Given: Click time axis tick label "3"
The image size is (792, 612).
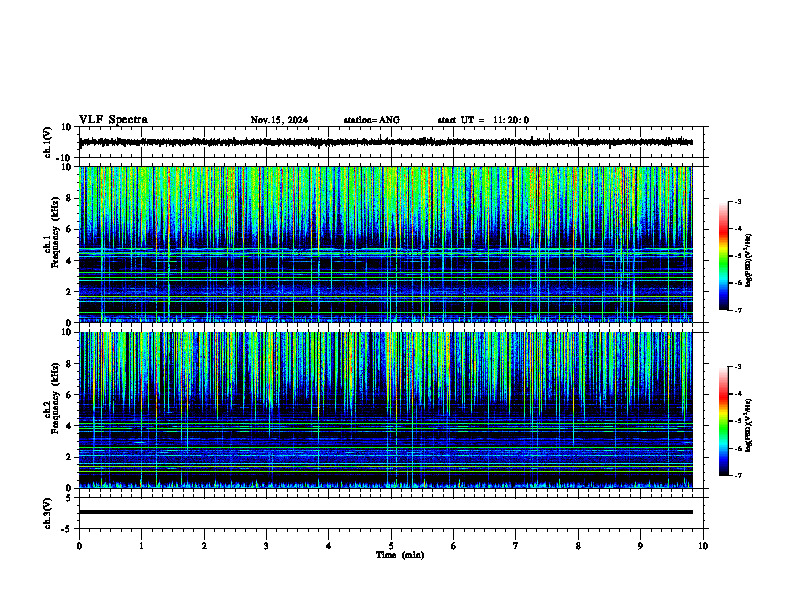Looking at the screenshot, I should tap(266, 546).
